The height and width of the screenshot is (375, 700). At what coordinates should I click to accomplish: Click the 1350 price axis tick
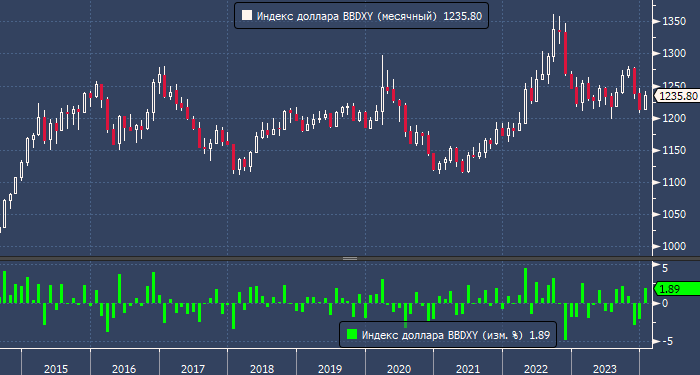674,21
